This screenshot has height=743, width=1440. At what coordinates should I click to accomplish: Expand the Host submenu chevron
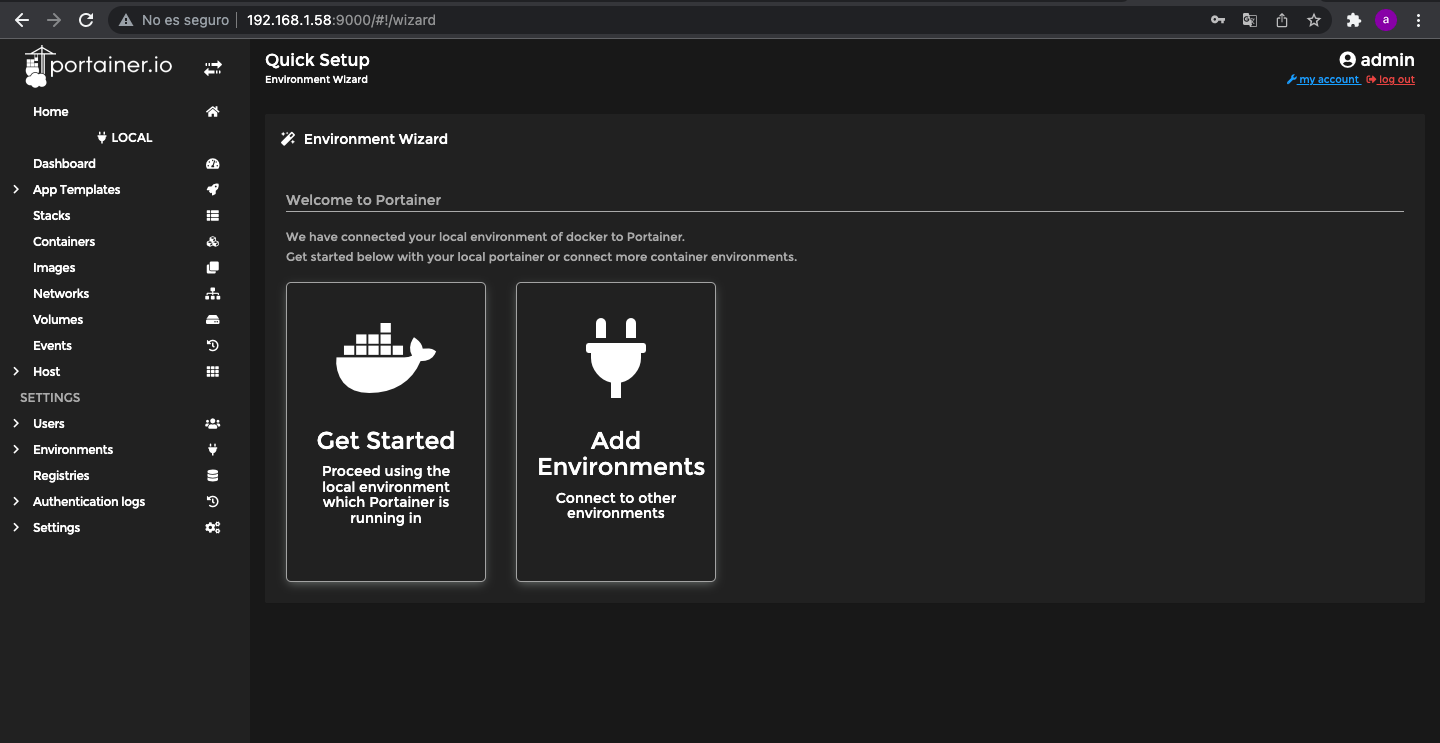(16, 372)
